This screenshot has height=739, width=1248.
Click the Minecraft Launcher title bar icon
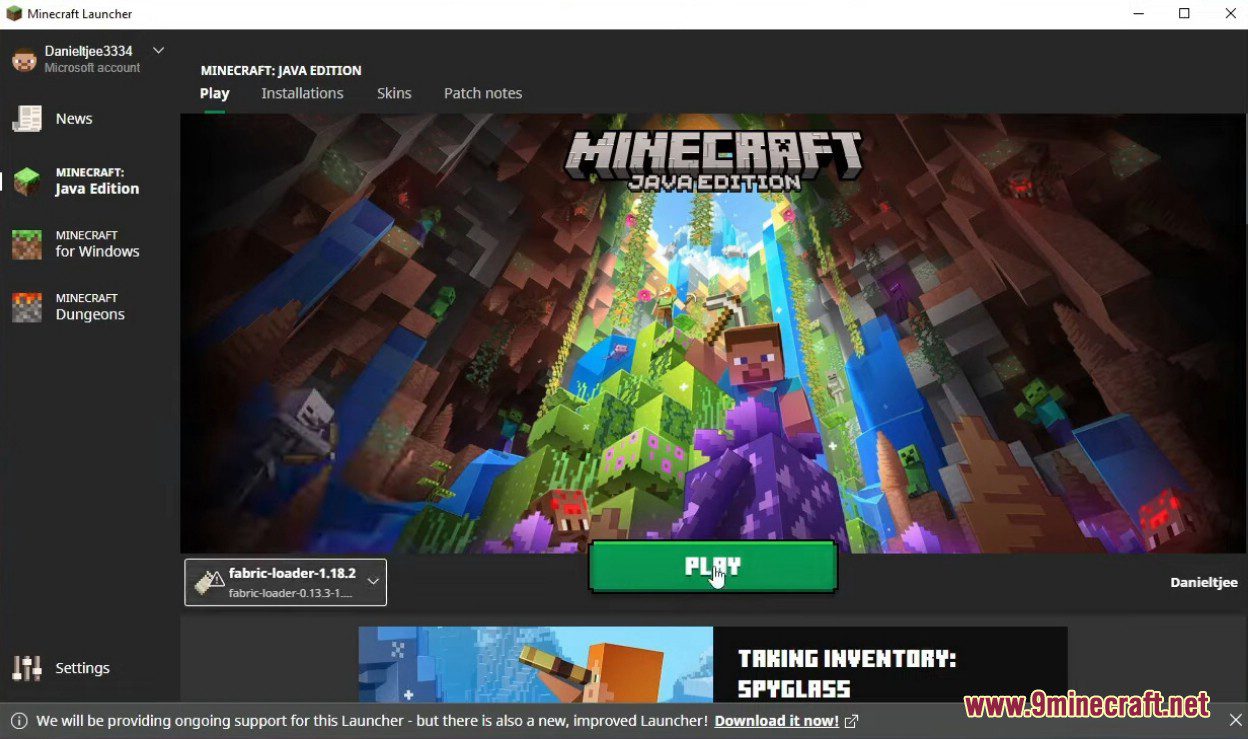[14, 14]
